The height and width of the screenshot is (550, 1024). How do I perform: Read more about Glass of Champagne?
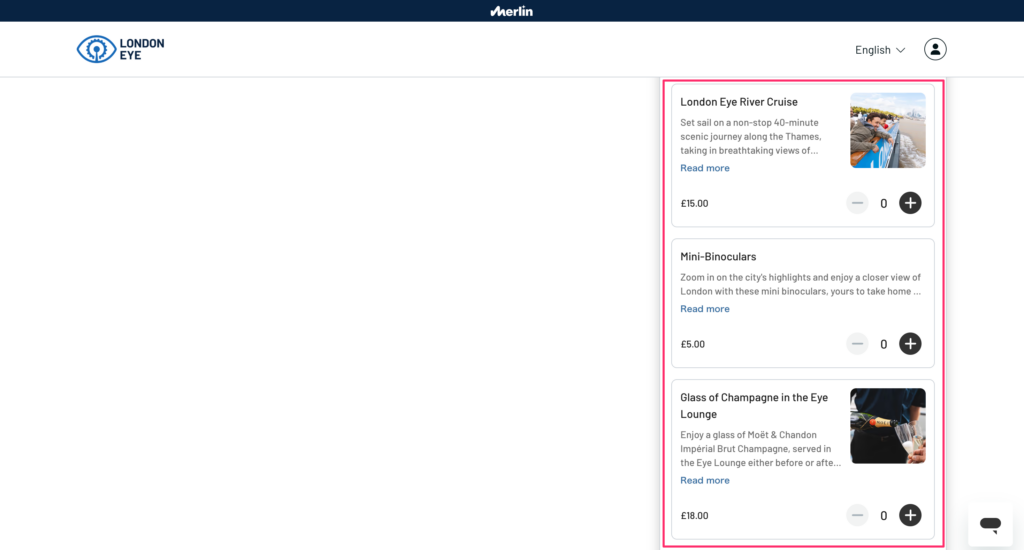click(x=705, y=480)
